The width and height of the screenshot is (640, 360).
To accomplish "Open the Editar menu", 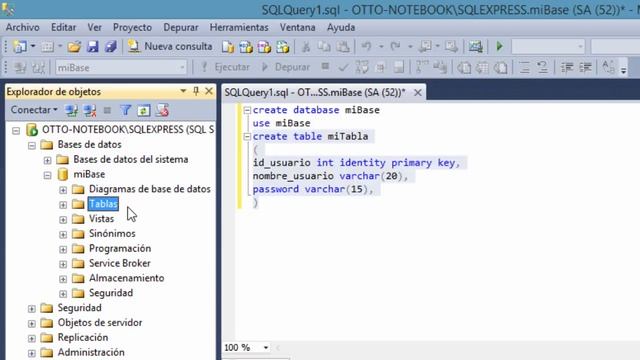I will [63, 27].
